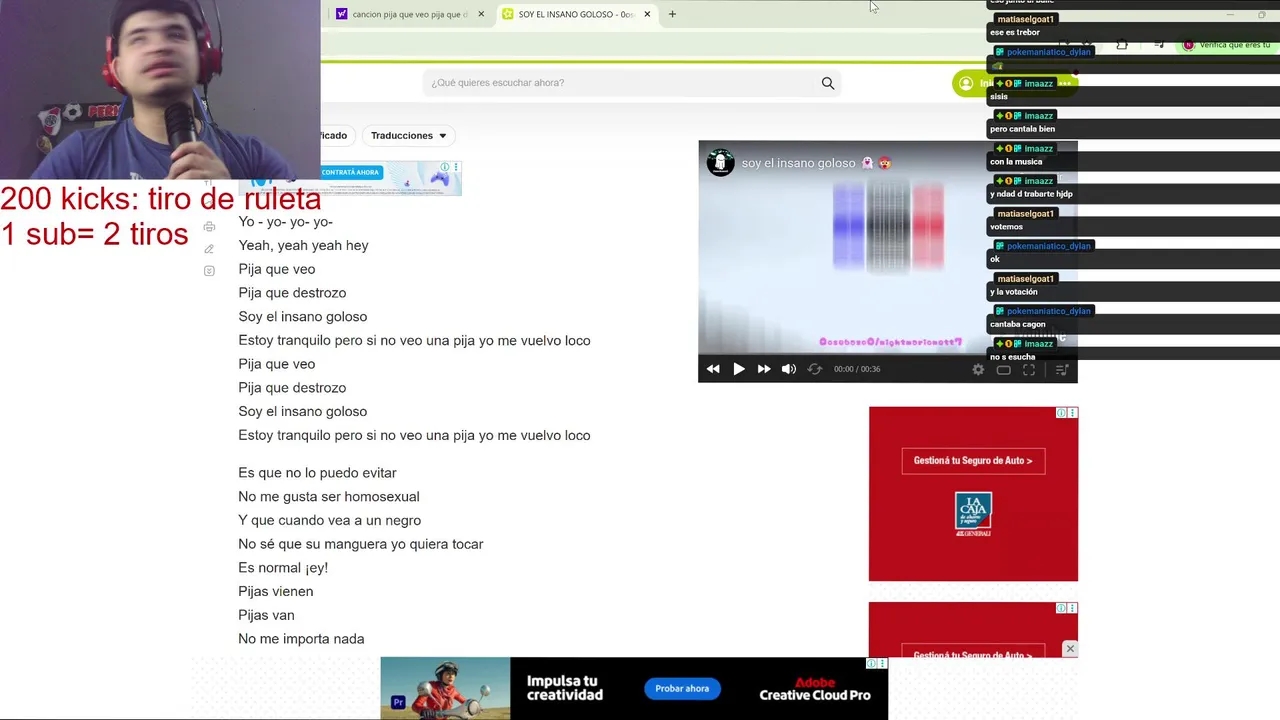The image size is (1280, 720).
Task: Open video player settings gear
Action: pyautogui.click(x=978, y=369)
